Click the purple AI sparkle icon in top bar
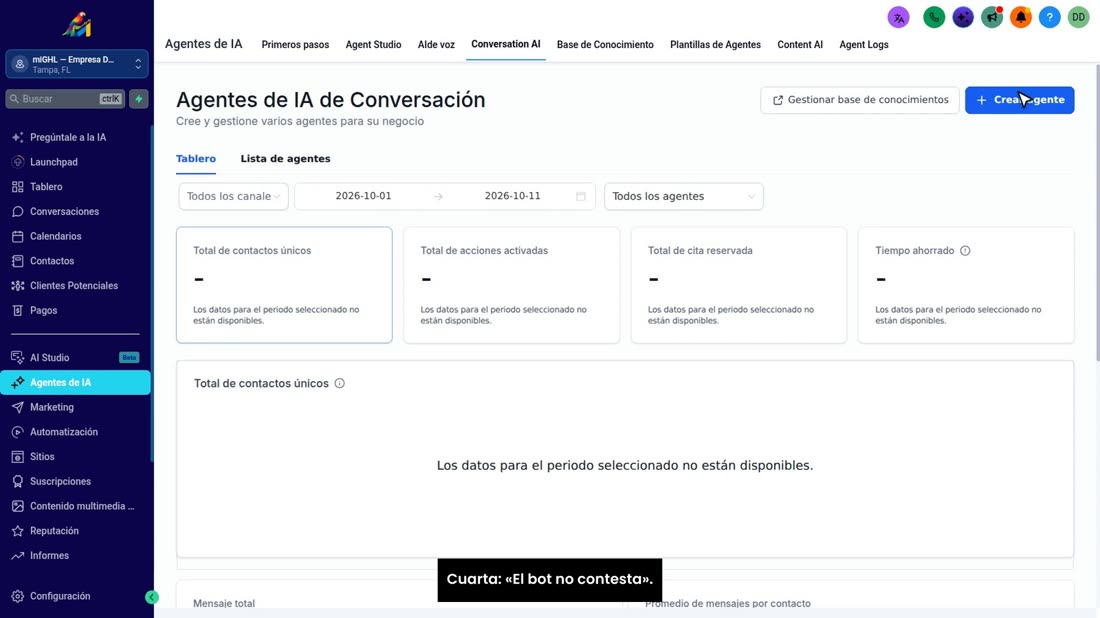The width and height of the screenshot is (1100, 618). pos(962,18)
